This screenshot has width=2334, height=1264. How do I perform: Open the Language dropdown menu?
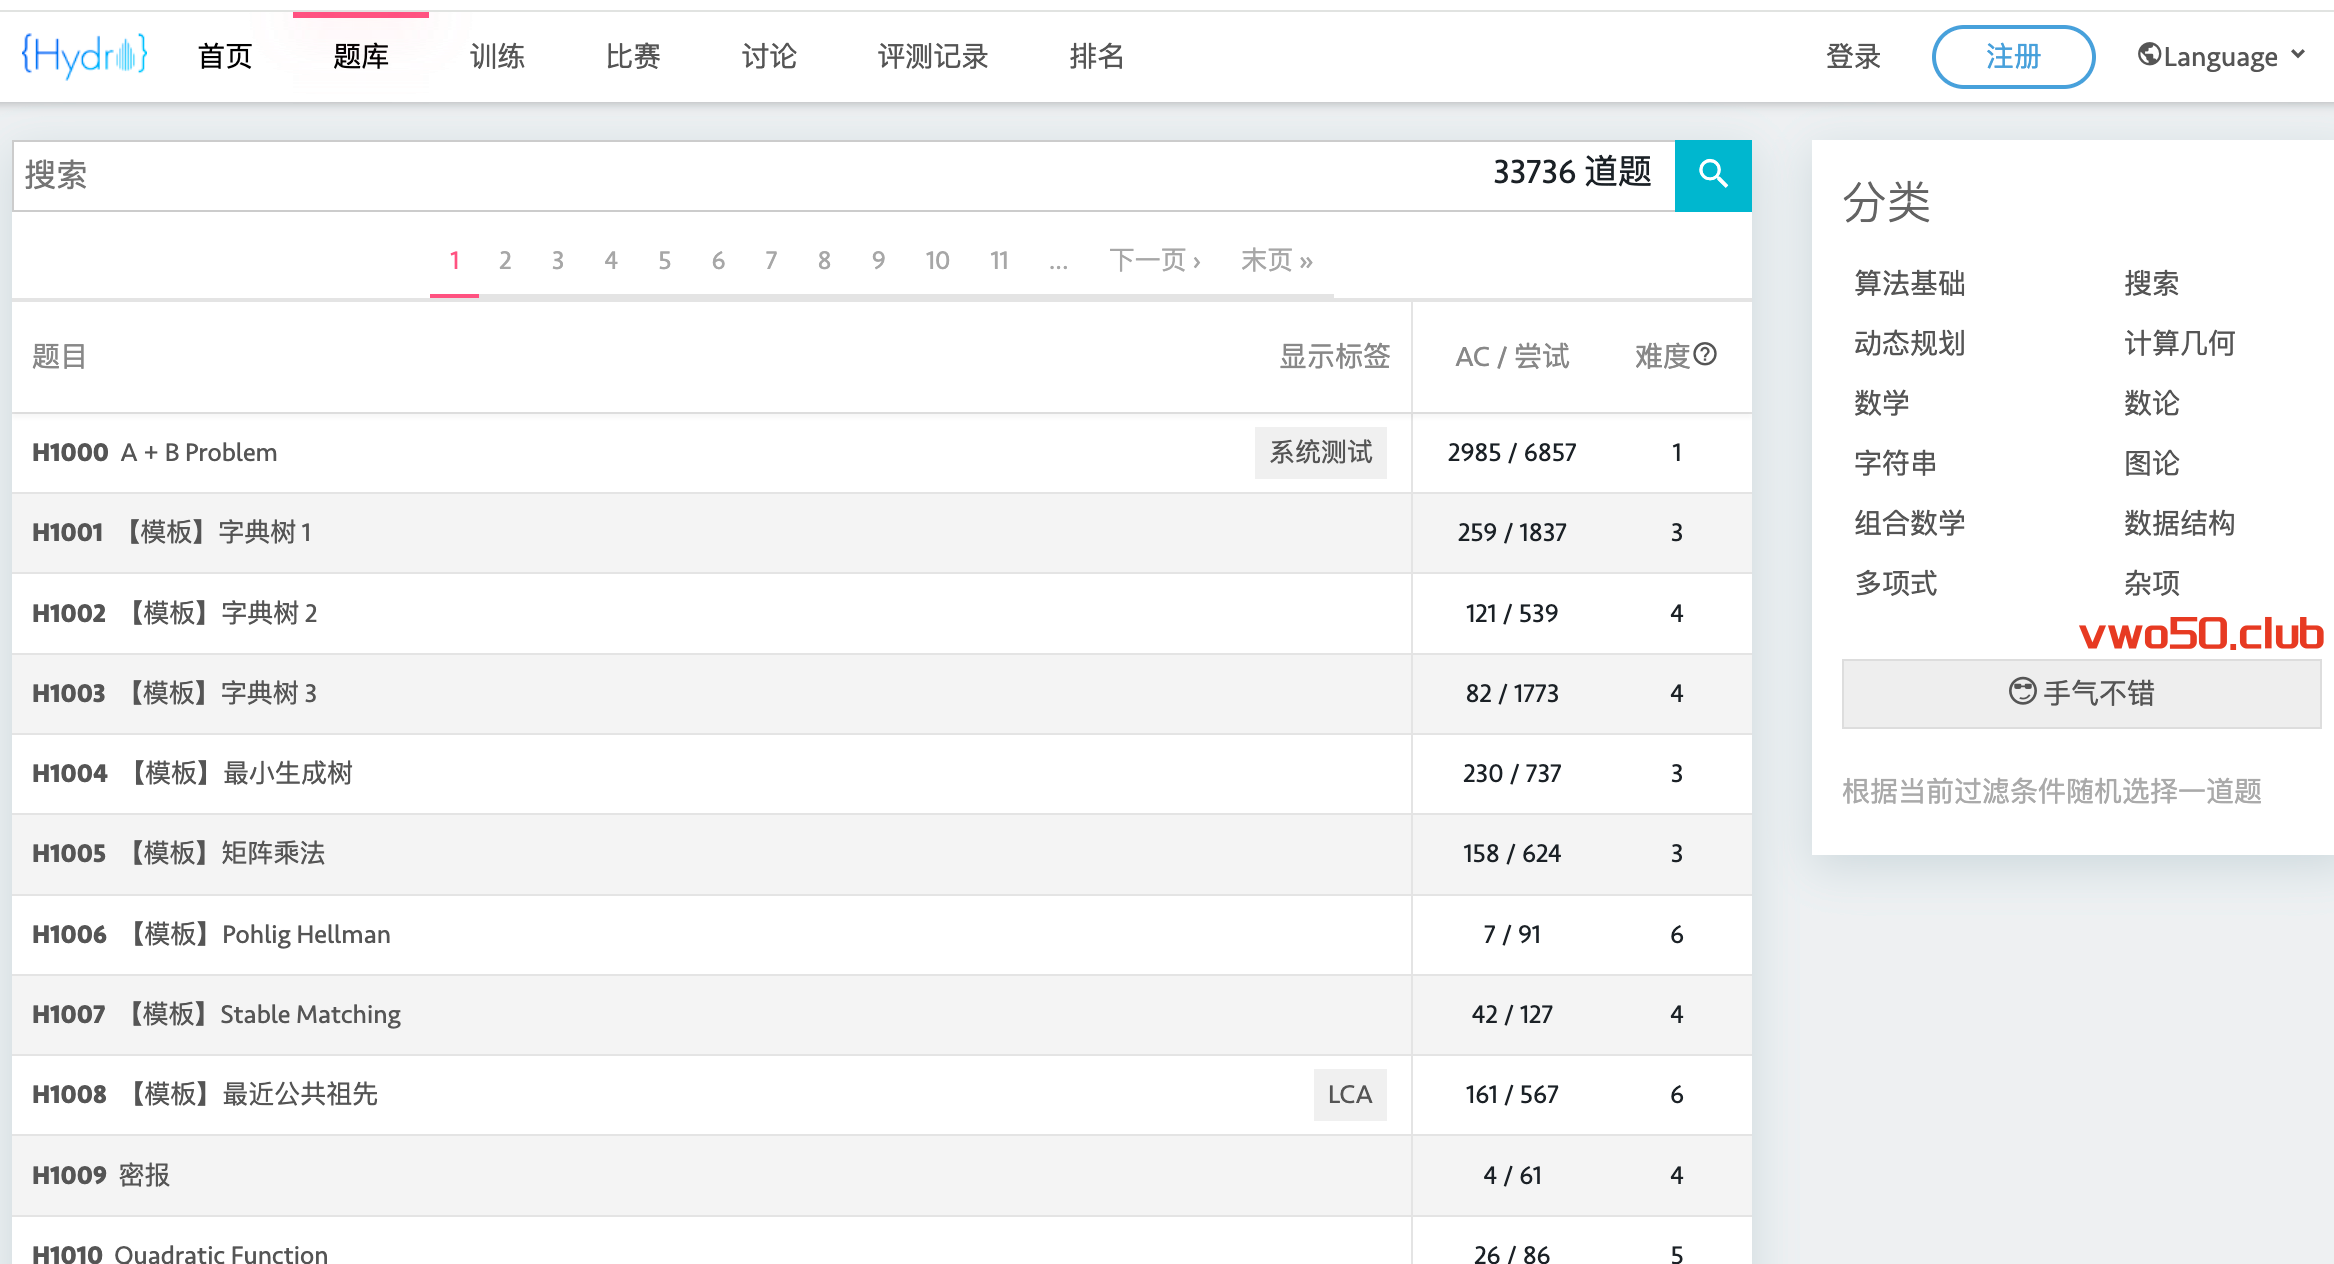[x=2222, y=56]
